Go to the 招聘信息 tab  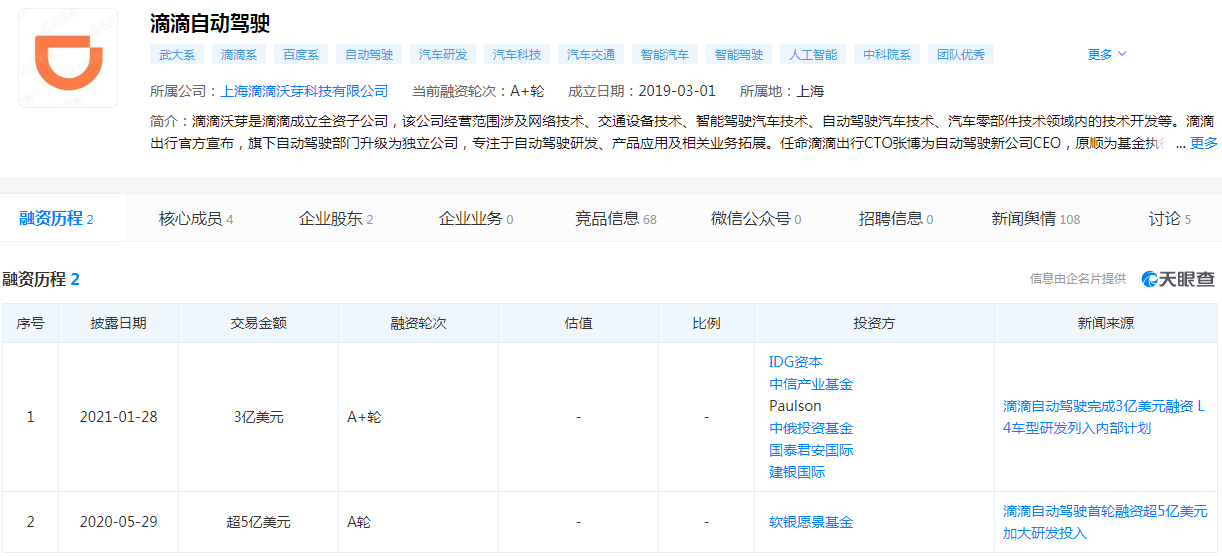coord(896,218)
